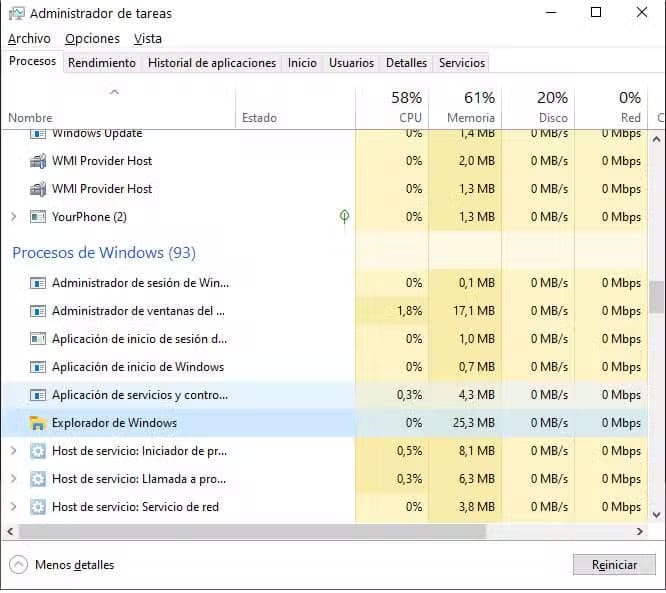This screenshot has height=593, width=666.
Task: Sort by the Red column header
Action: 611,108
